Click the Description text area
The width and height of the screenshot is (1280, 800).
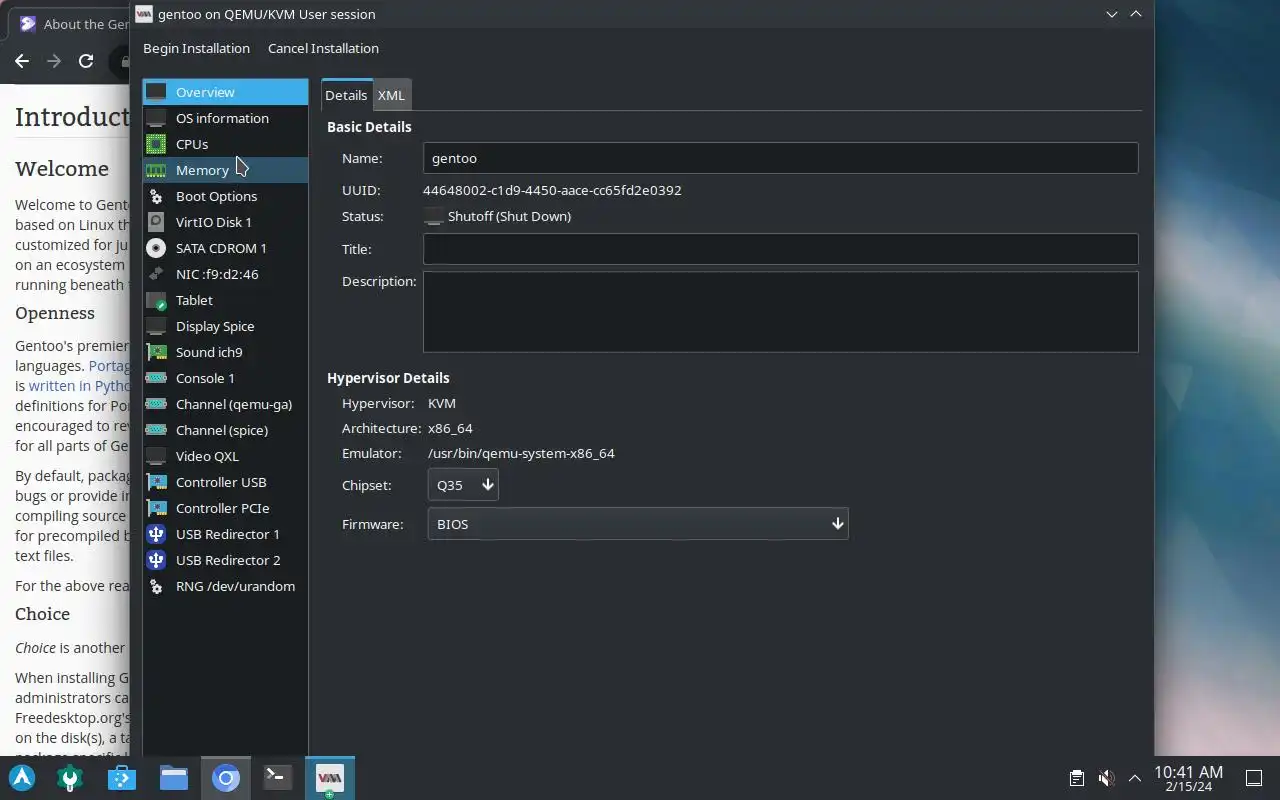(x=780, y=312)
